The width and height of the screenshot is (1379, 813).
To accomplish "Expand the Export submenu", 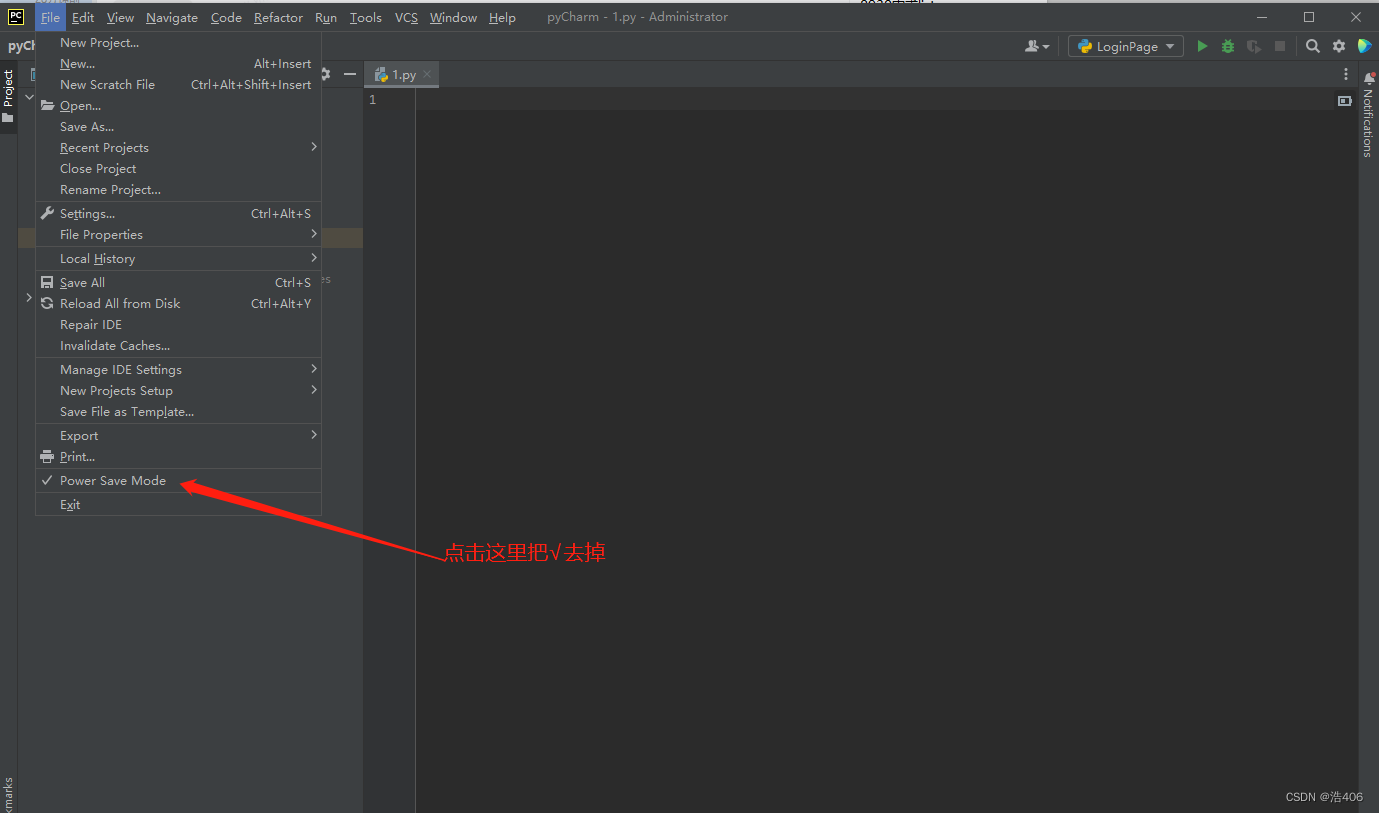I will point(178,436).
